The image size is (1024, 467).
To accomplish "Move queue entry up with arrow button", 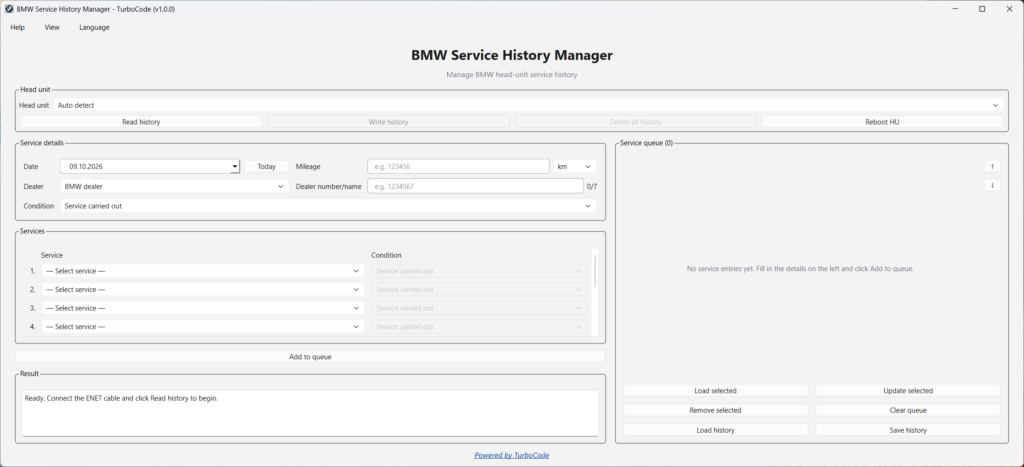I will pos(992,167).
